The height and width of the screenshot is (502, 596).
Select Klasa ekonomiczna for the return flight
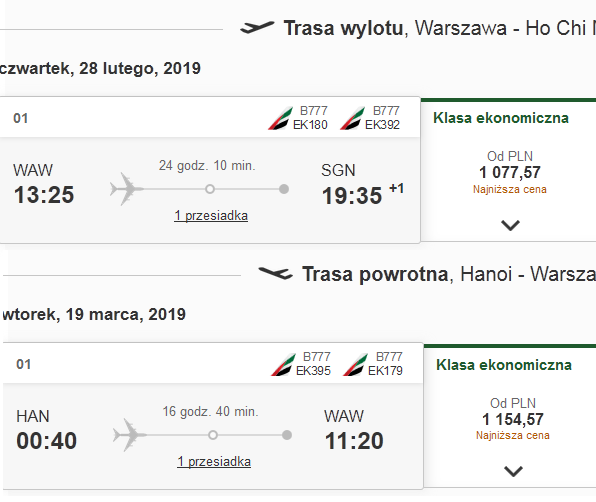(504, 365)
